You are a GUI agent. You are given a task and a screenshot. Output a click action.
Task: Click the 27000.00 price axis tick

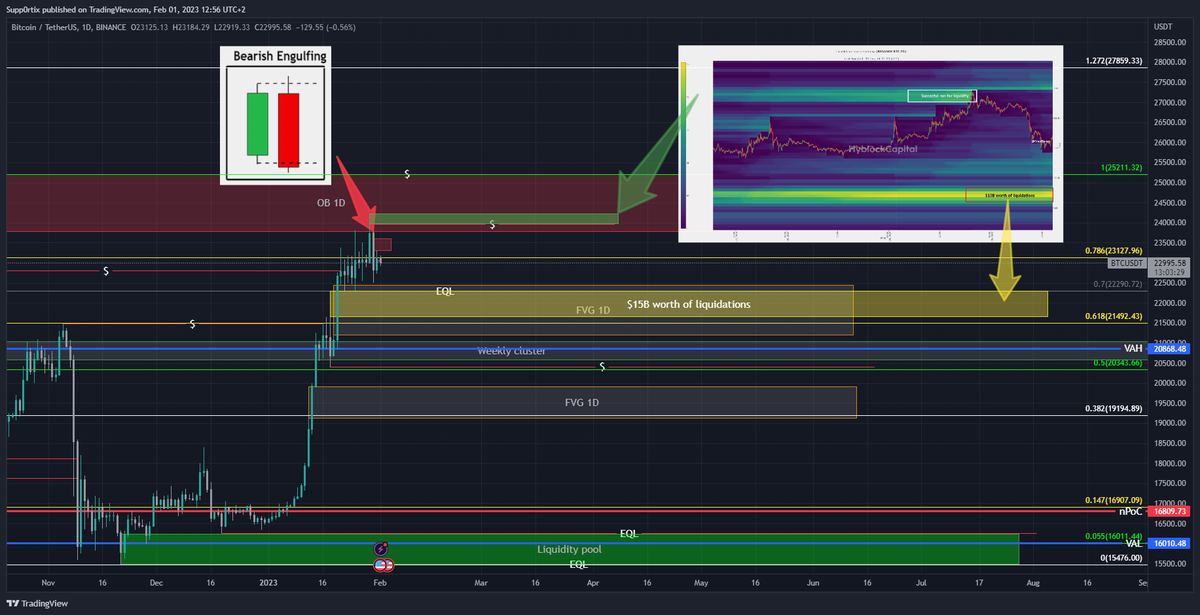click(x=1170, y=103)
